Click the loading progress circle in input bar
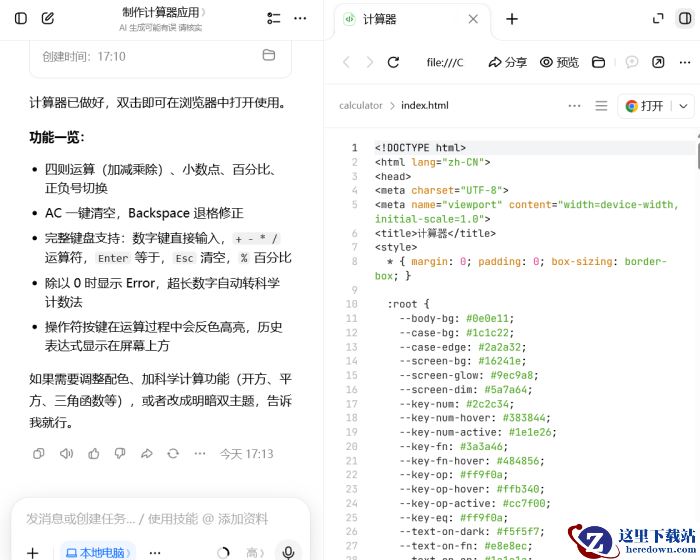Image resolution: width=700 pixels, height=560 pixels. [x=223, y=553]
